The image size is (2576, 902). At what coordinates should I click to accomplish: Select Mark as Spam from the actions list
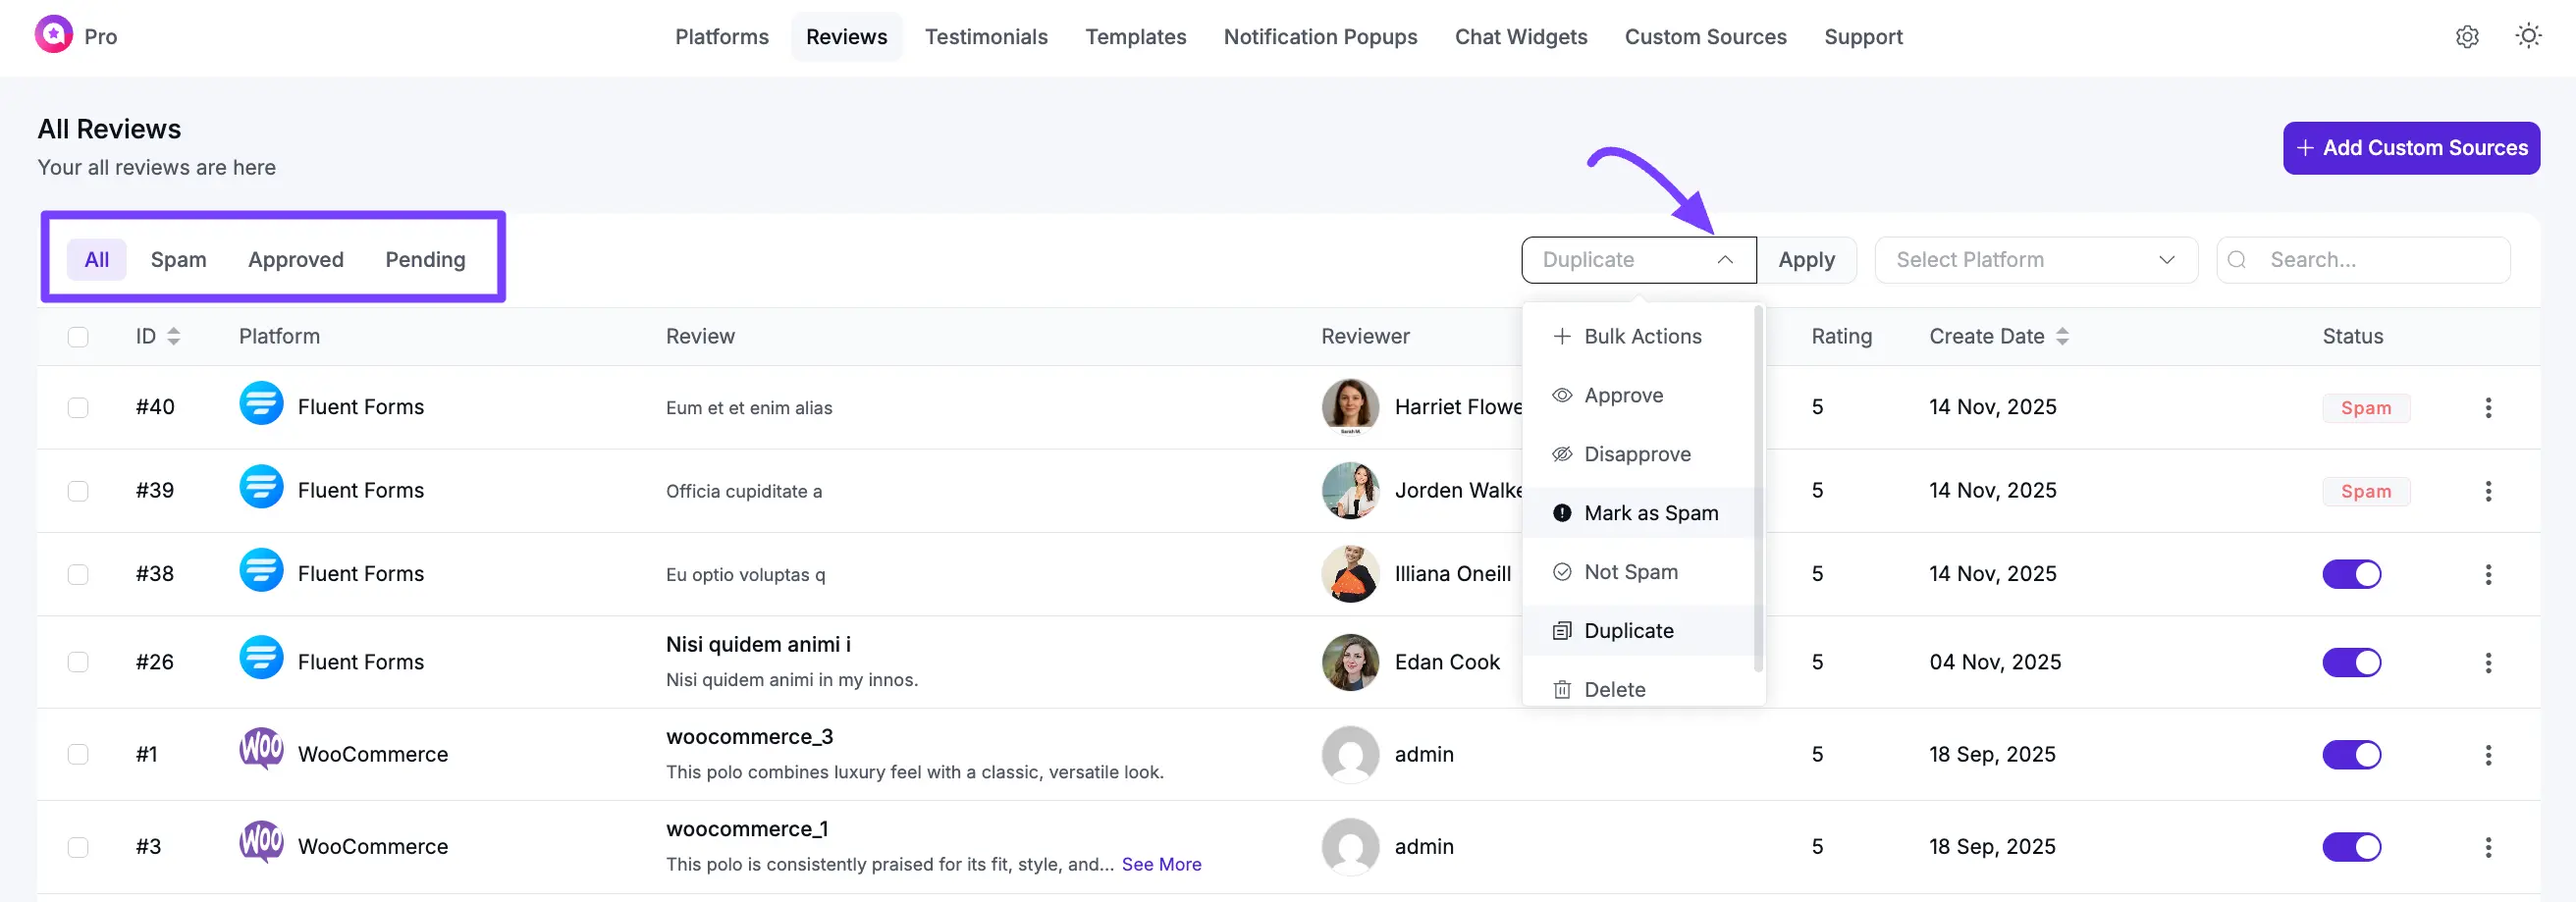coord(1650,512)
